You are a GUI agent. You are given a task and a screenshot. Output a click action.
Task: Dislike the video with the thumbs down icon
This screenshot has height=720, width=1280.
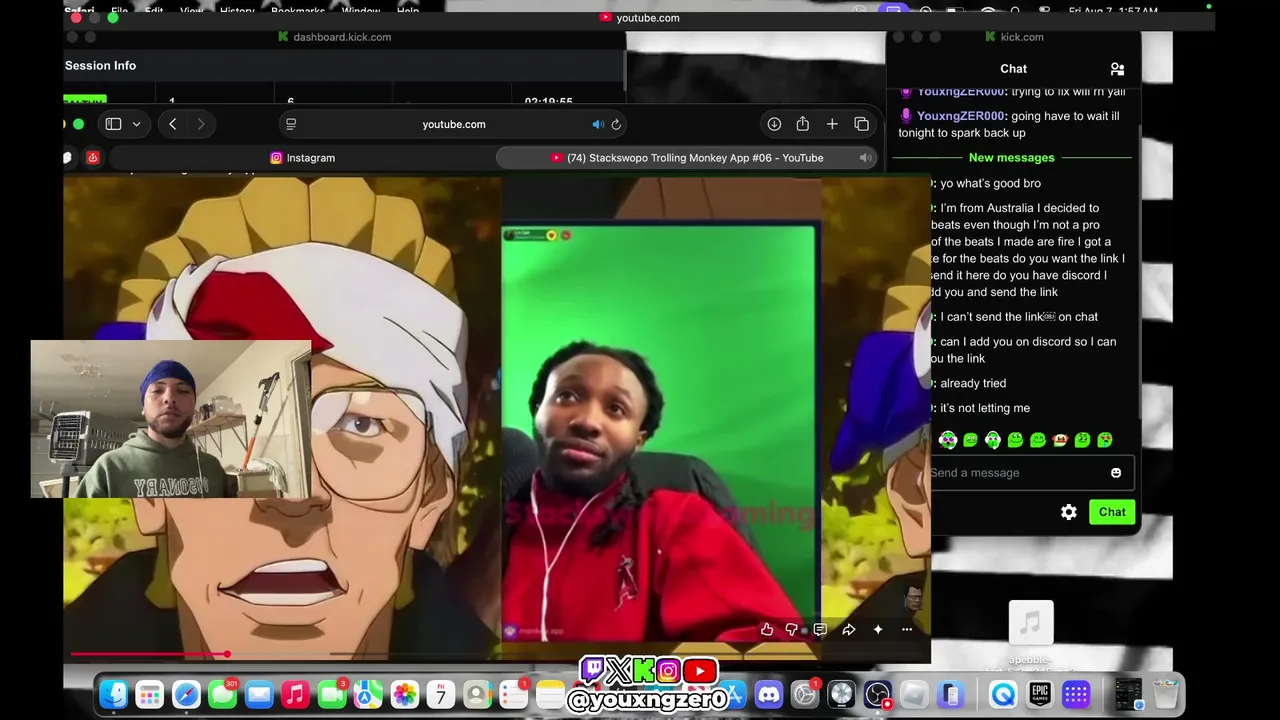coord(792,629)
